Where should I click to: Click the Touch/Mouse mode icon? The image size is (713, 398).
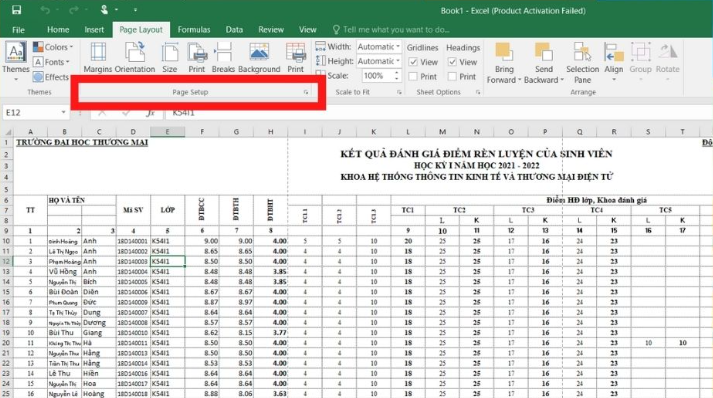tap(105, 10)
